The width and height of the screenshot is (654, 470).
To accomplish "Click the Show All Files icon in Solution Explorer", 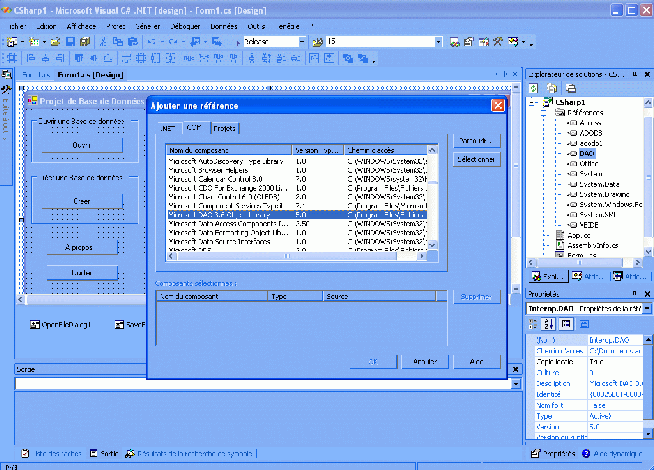I will tap(552, 88).
